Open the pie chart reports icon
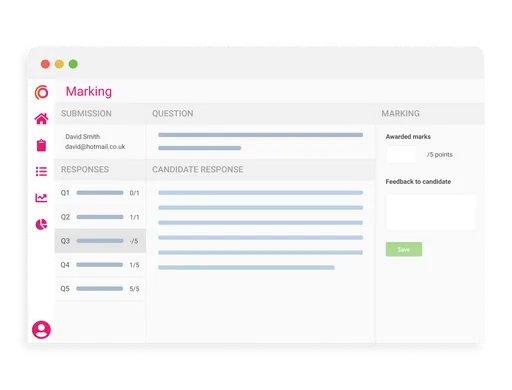The height and width of the screenshot is (390, 512). click(x=41, y=224)
